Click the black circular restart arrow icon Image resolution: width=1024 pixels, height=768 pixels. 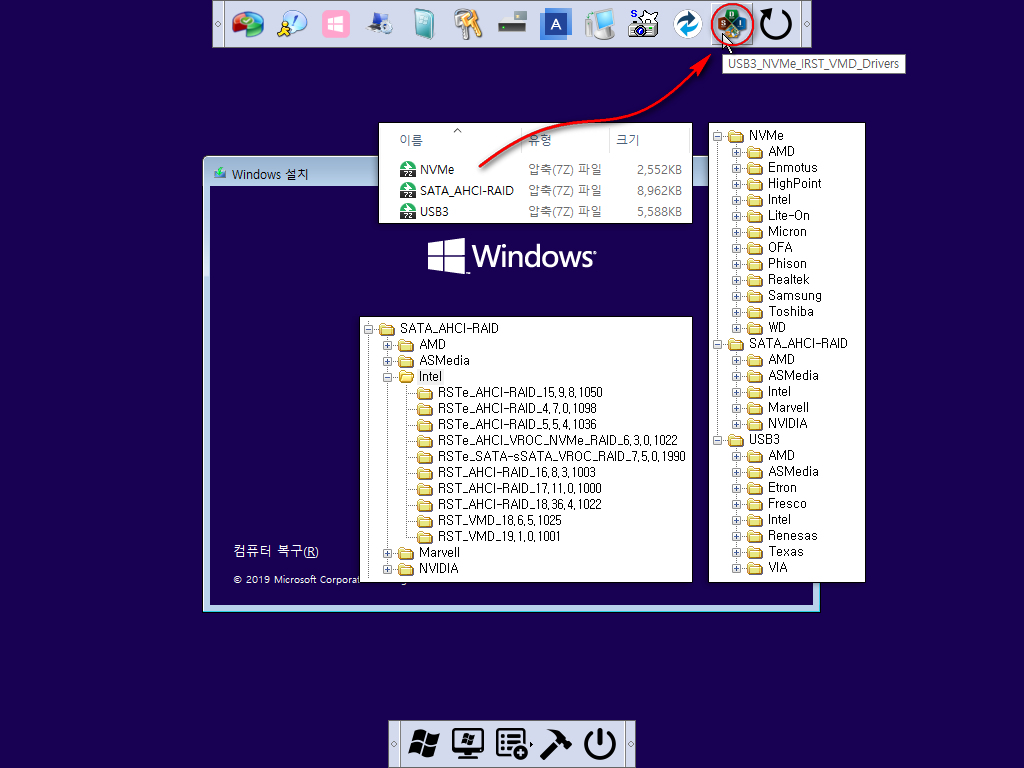coord(776,24)
